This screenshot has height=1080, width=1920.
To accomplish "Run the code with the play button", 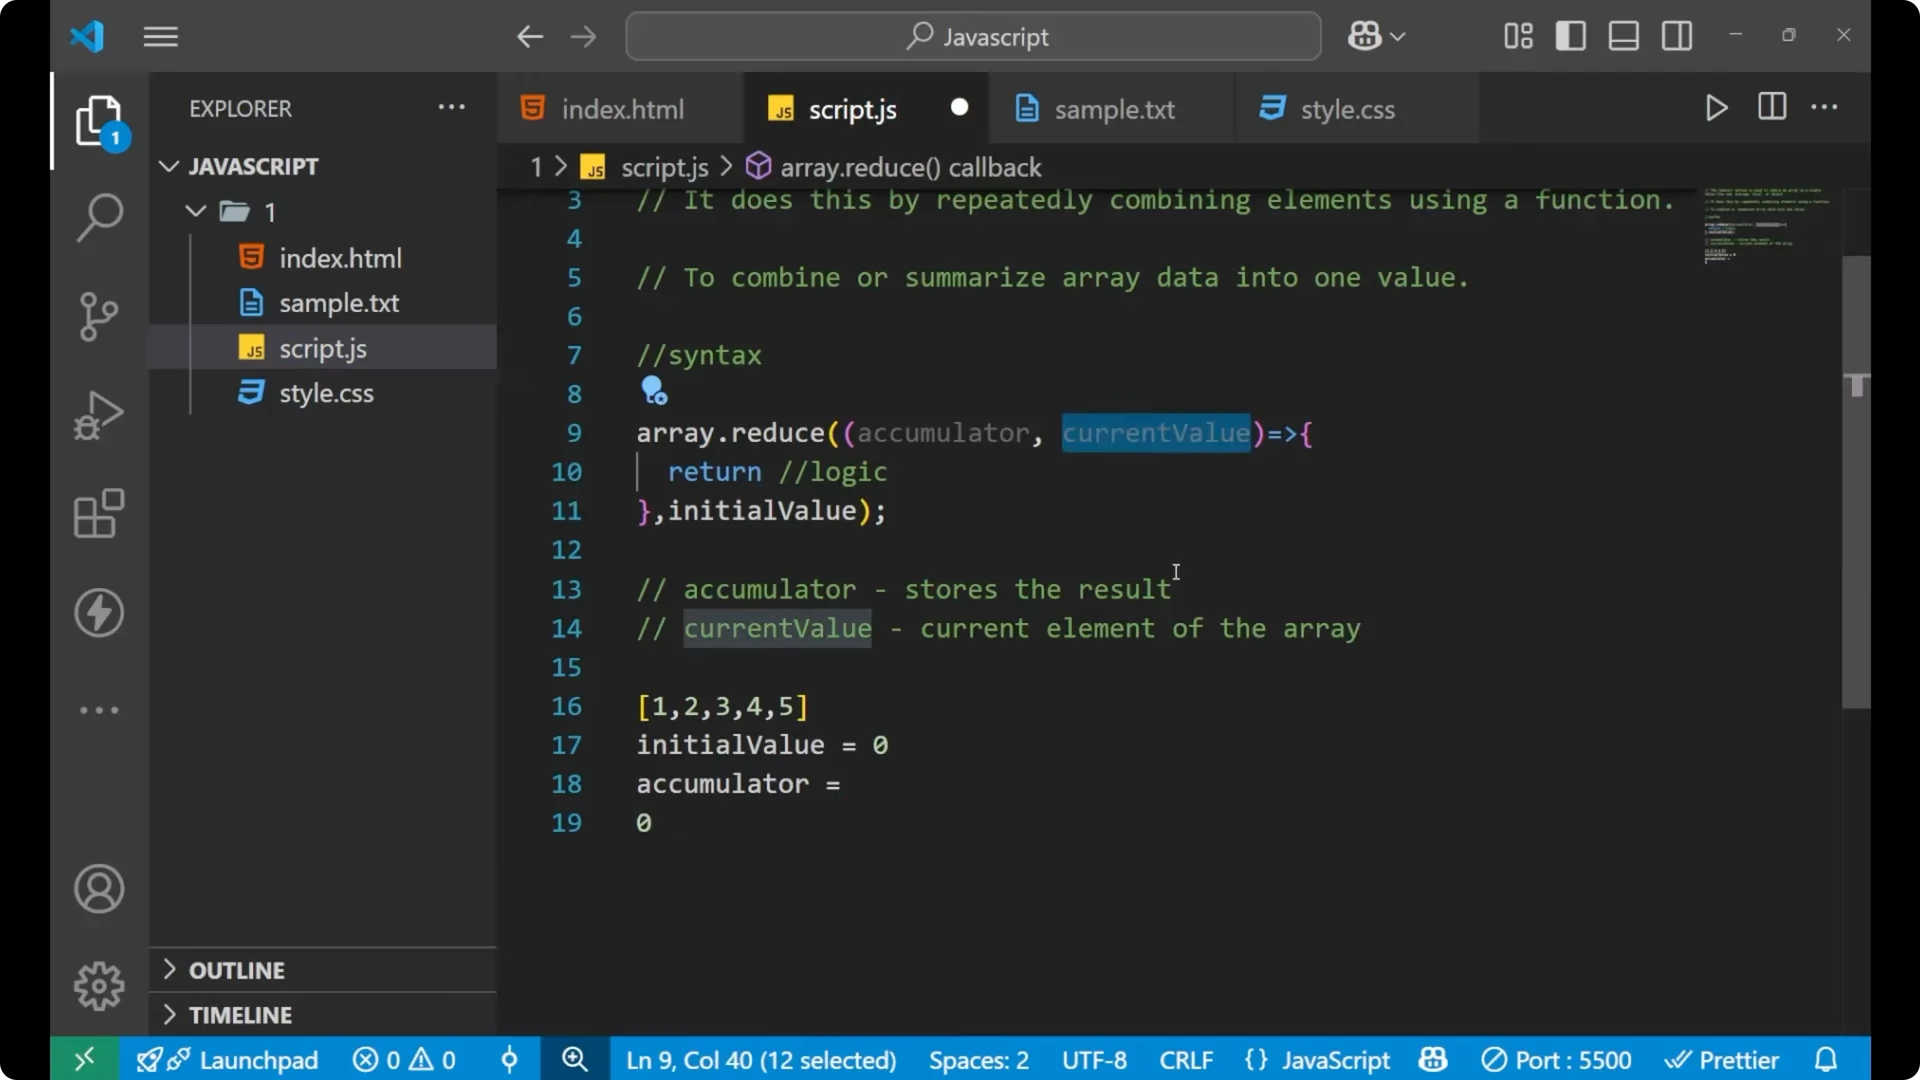I will pyautogui.click(x=1716, y=108).
